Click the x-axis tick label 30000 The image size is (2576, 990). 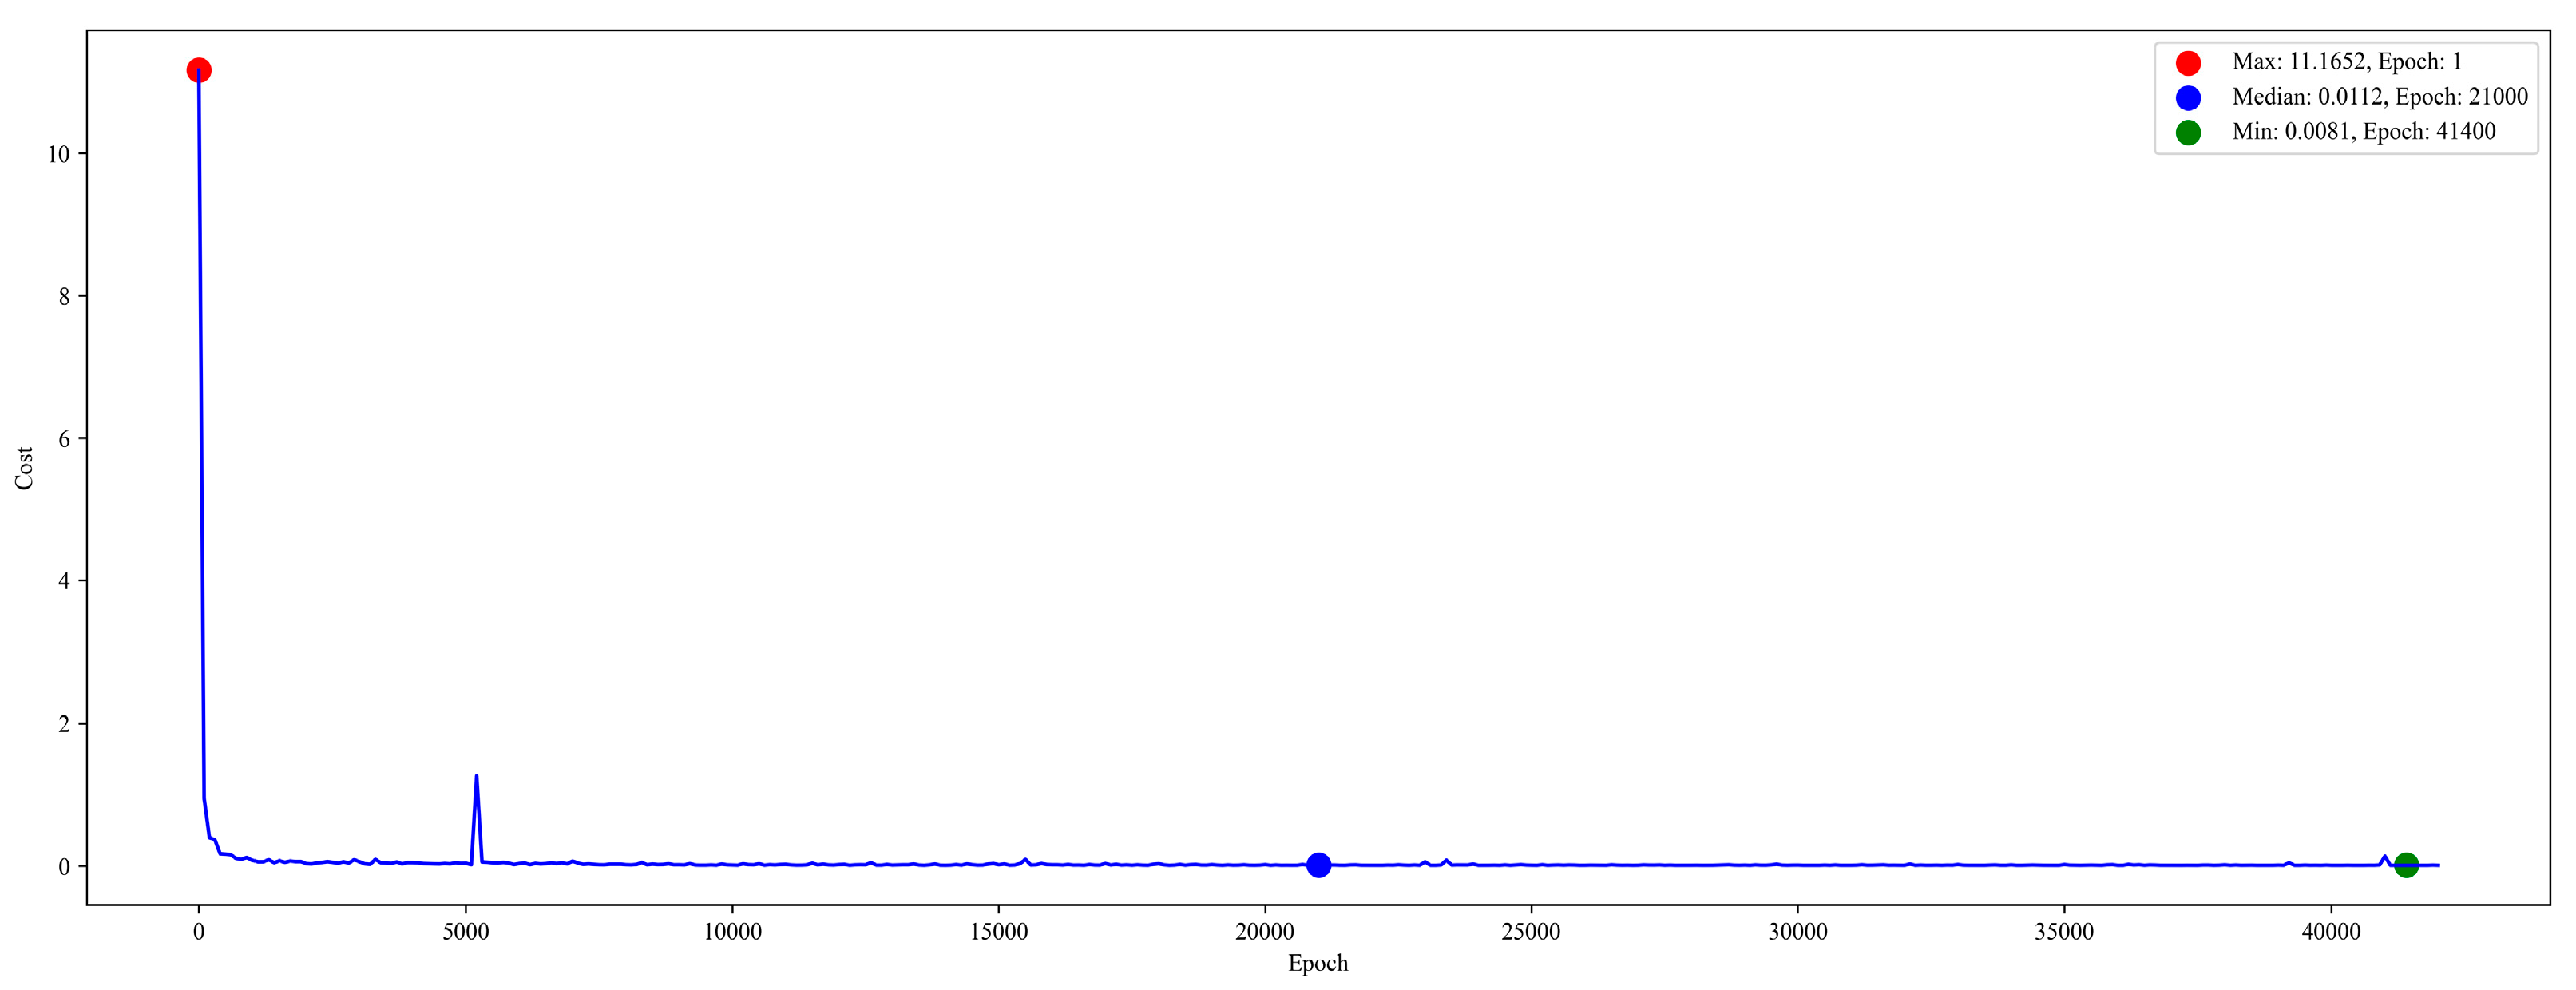[1797, 932]
